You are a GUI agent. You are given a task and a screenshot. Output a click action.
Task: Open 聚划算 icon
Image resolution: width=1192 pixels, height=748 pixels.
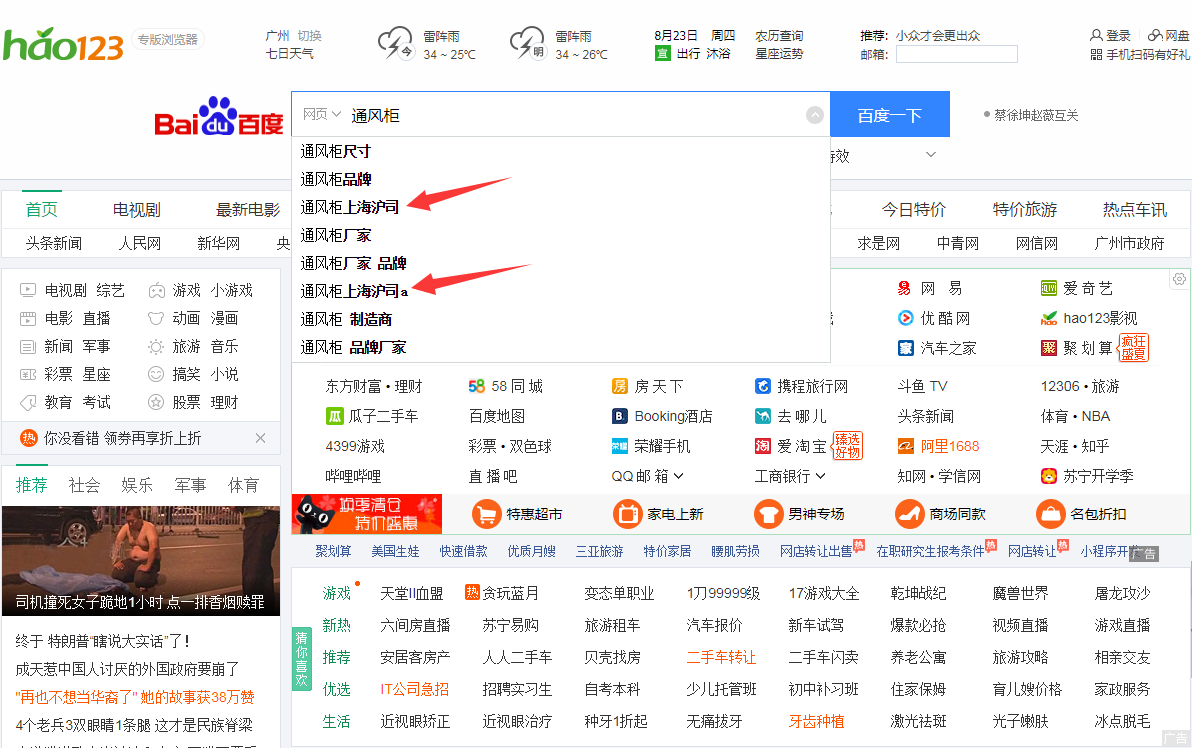(1049, 348)
